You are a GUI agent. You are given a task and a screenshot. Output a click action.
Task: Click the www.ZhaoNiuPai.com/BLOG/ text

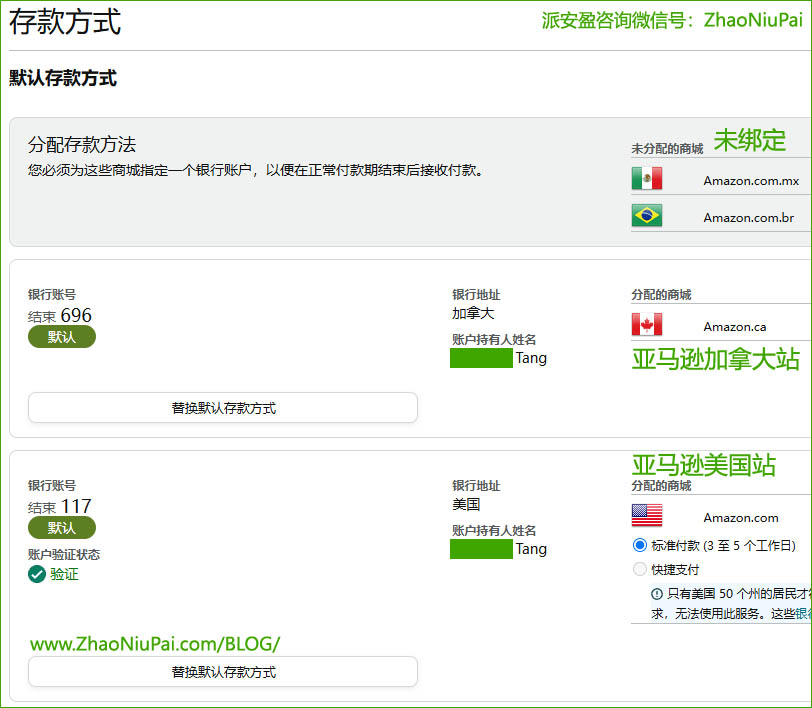tap(155, 644)
